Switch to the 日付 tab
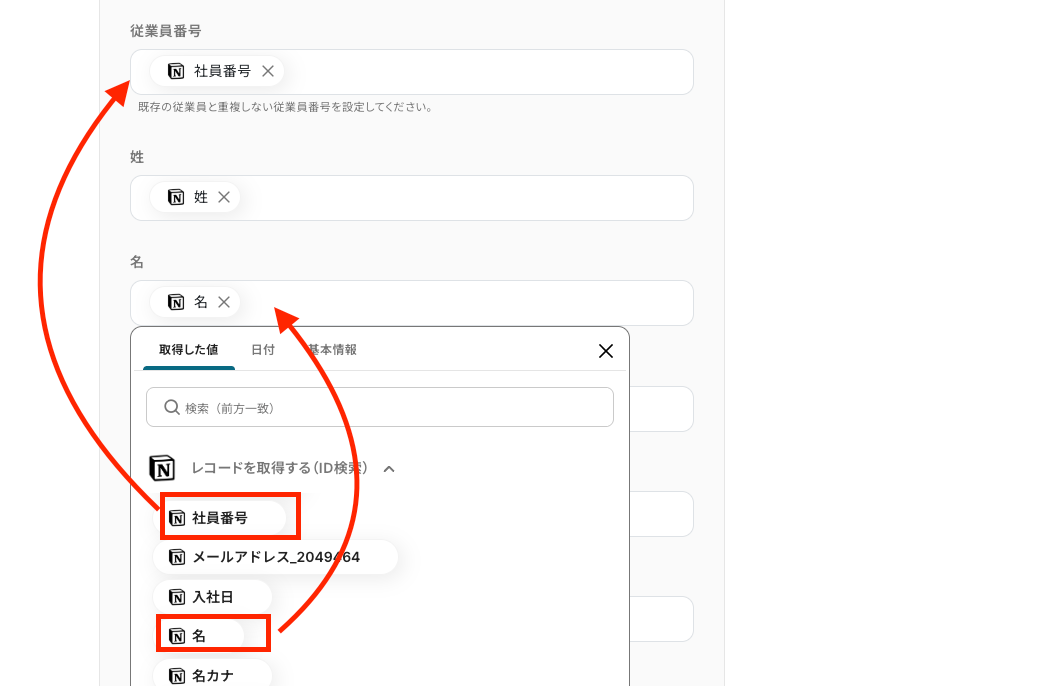 [x=263, y=350]
